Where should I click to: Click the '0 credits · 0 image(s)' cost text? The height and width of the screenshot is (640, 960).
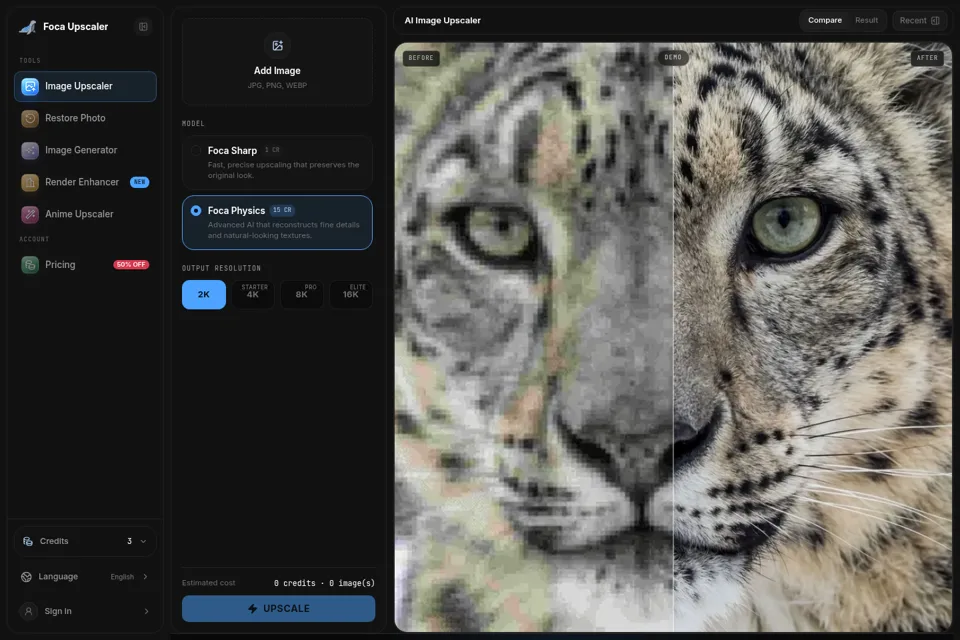(324, 583)
